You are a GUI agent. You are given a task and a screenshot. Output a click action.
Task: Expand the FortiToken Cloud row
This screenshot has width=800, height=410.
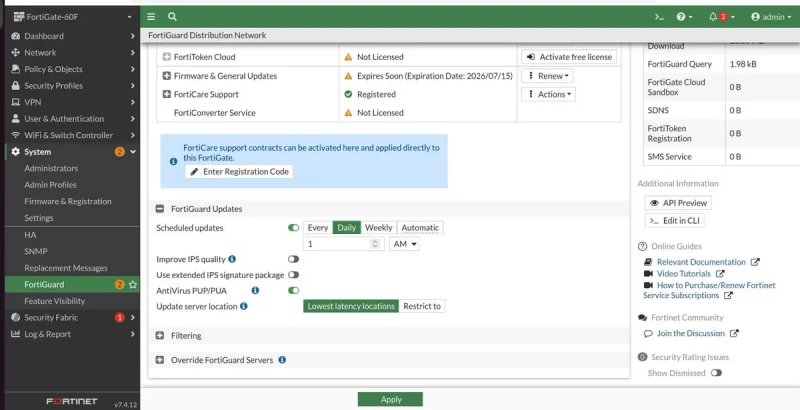[166, 57]
